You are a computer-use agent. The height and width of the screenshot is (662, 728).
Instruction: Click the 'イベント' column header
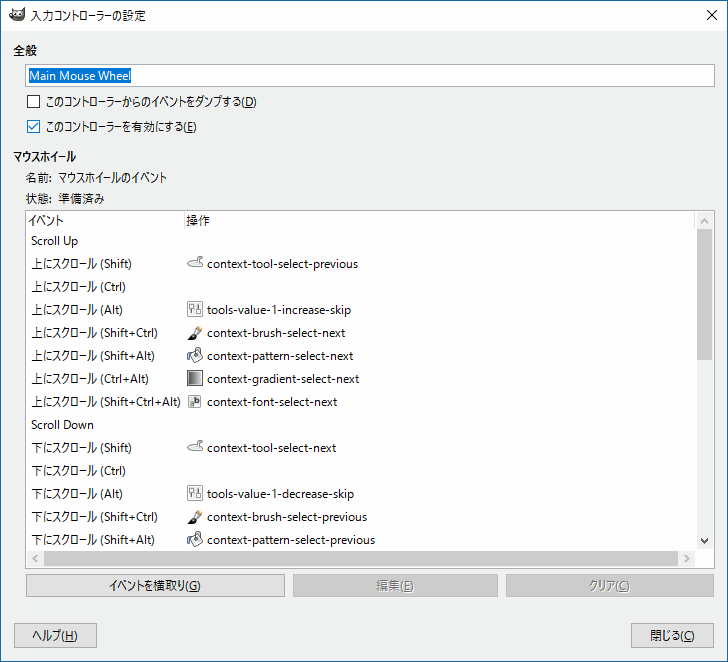pos(105,221)
